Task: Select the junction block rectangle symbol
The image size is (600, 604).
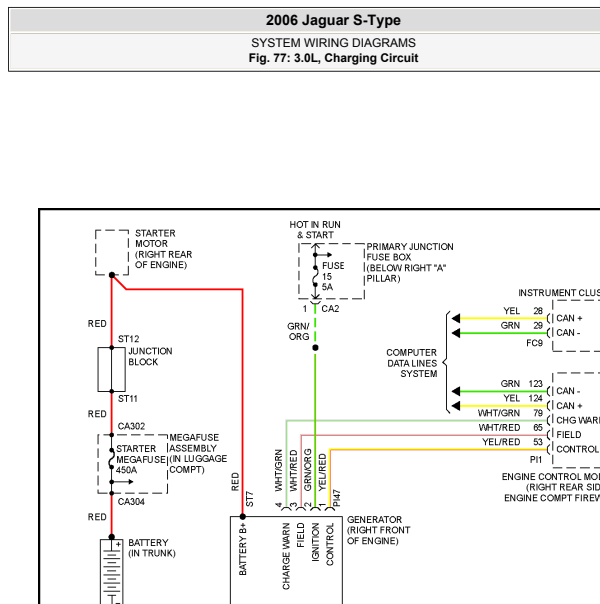Action: point(111,369)
